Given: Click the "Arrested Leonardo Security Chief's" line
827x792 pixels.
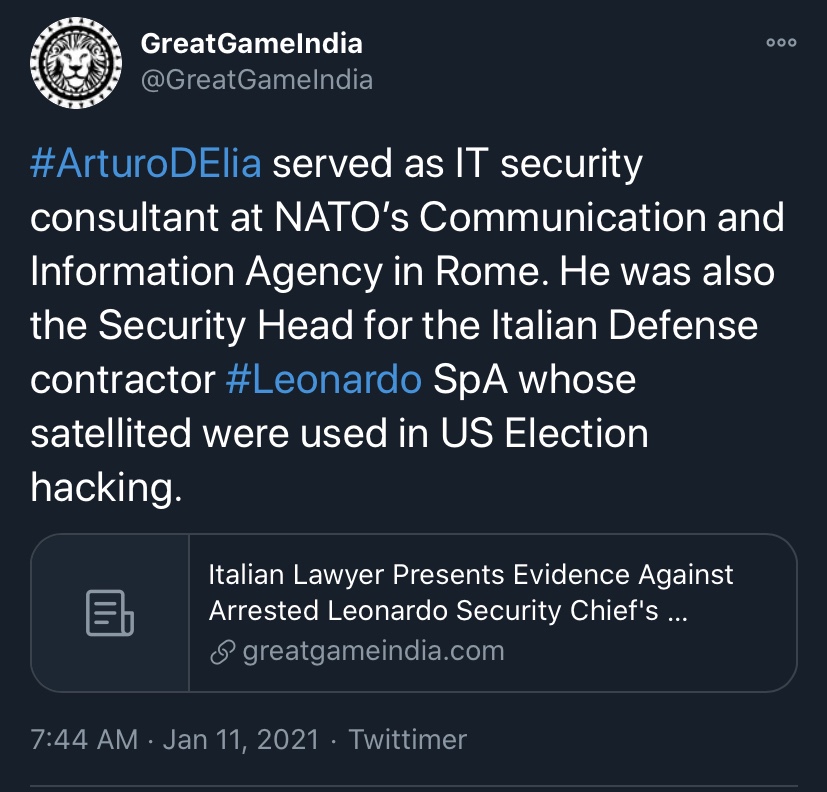Looking at the screenshot, I should click(x=434, y=611).
